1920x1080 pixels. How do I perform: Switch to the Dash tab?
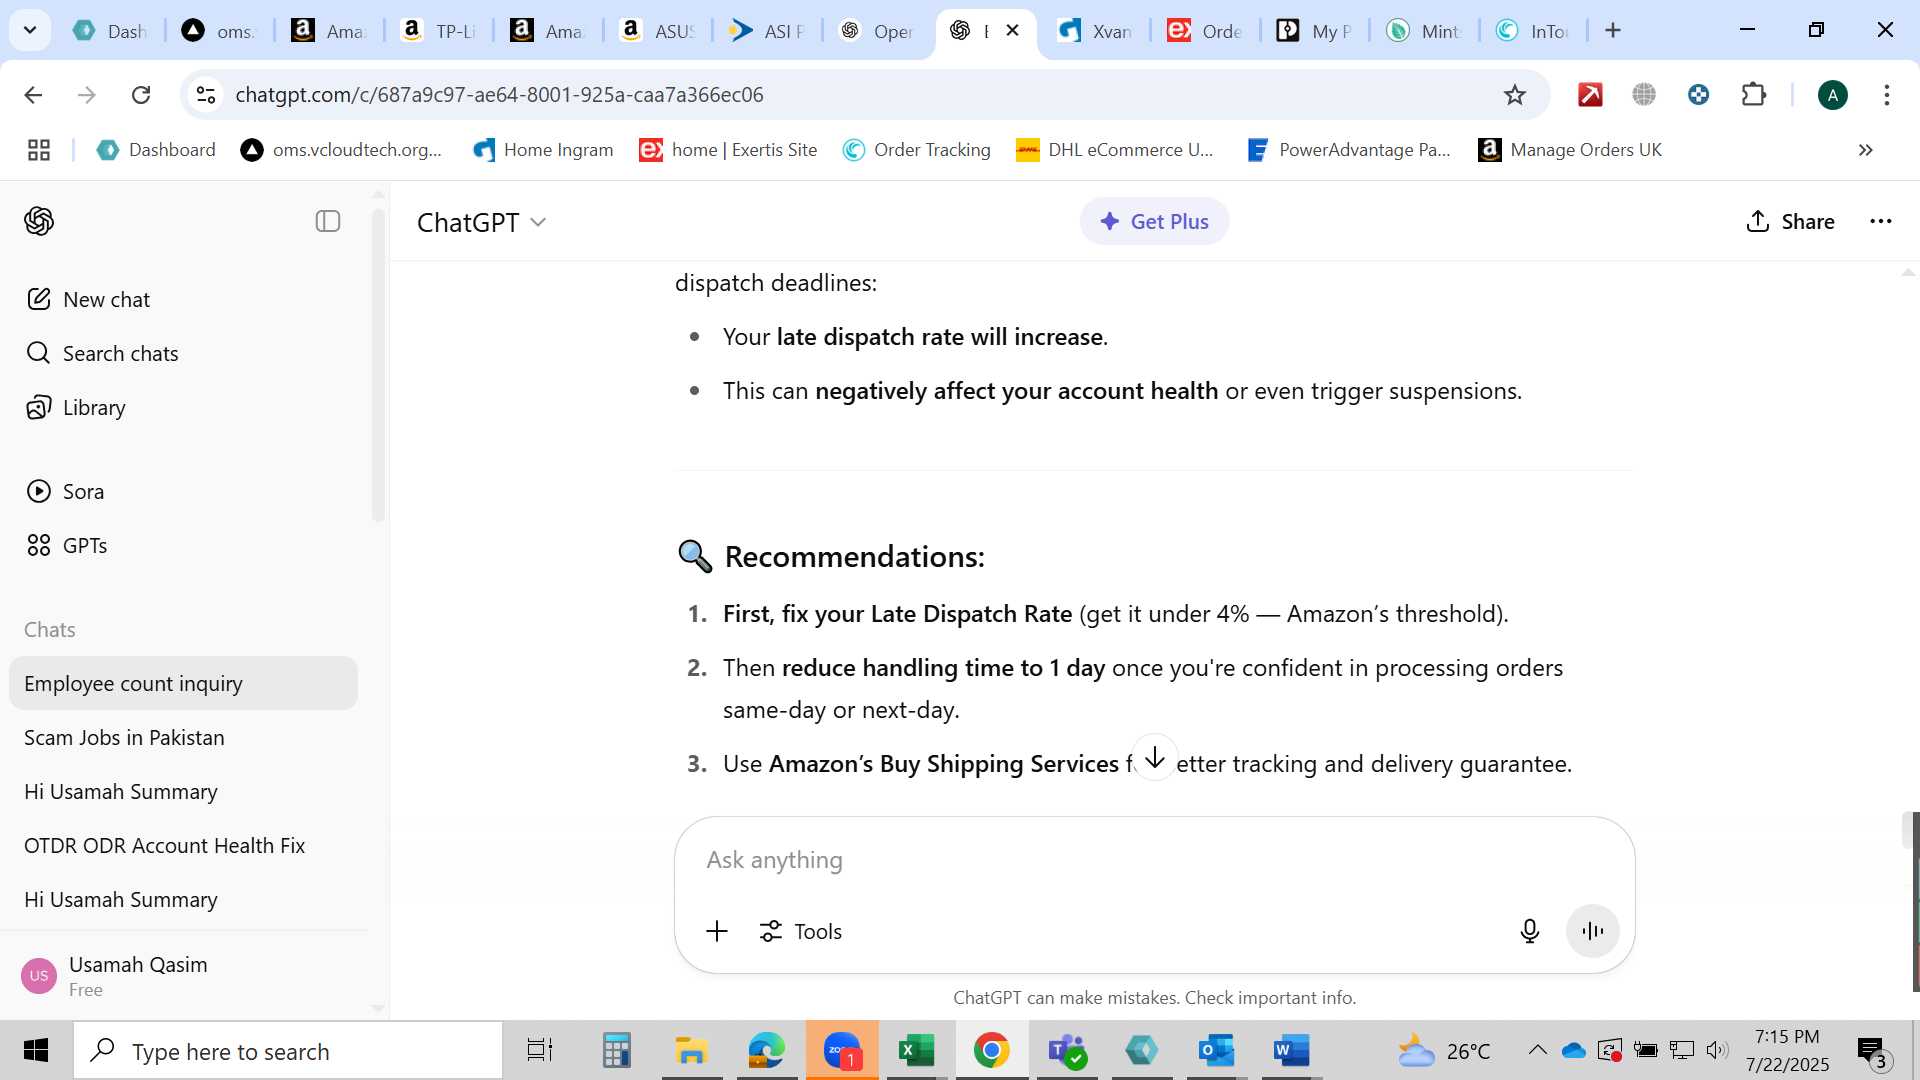pyautogui.click(x=110, y=31)
